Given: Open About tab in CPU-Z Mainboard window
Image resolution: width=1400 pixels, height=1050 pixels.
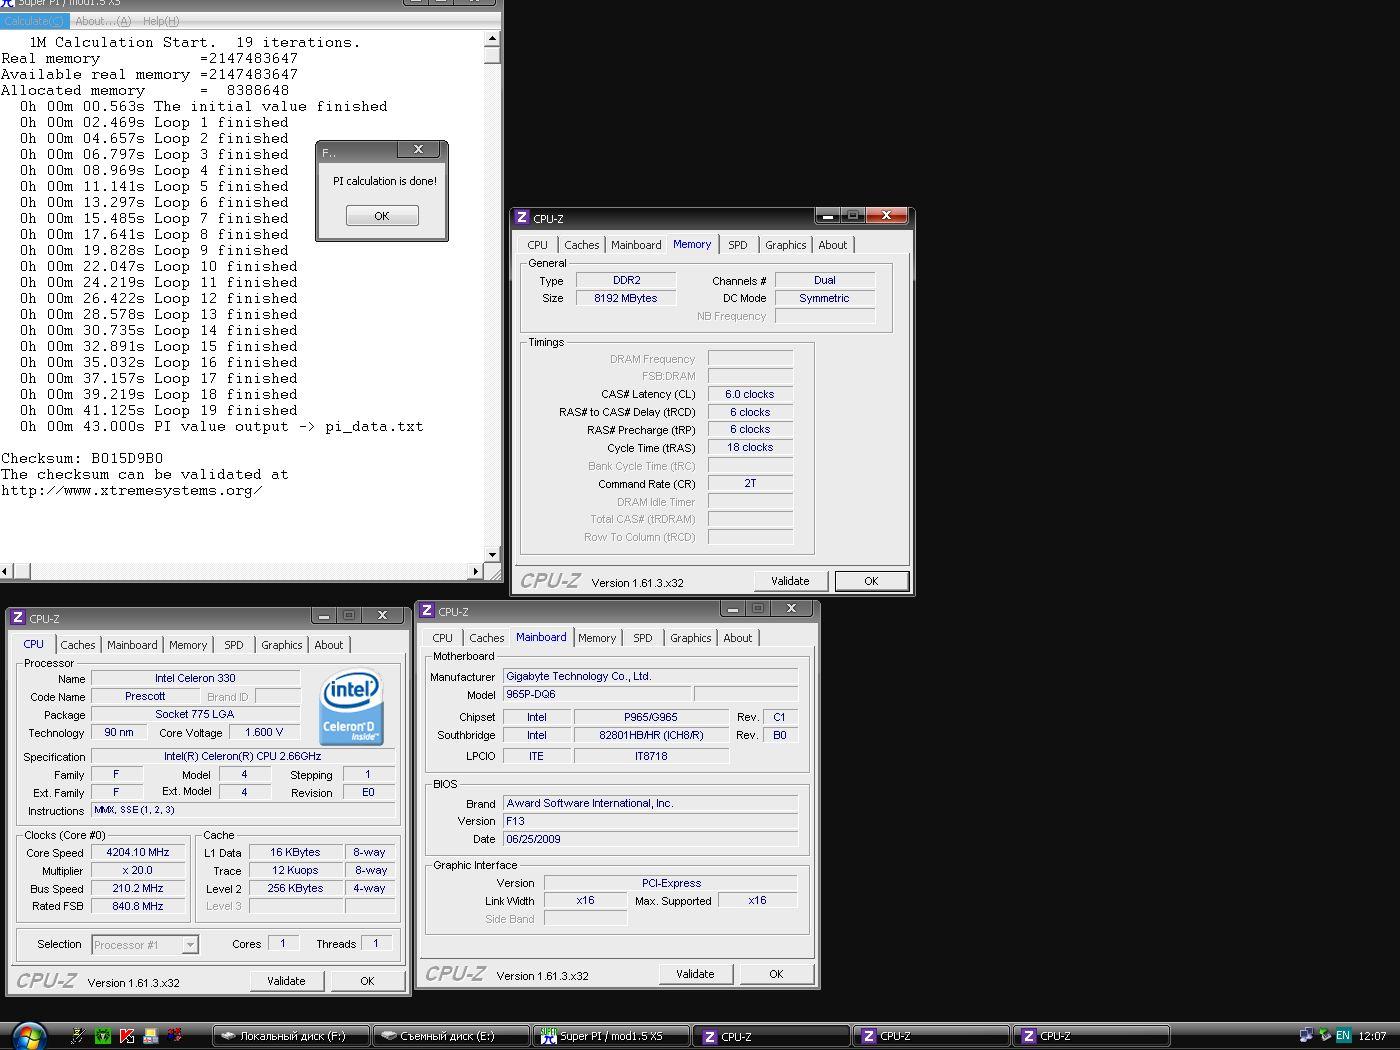Looking at the screenshot, I should [738, 638].
